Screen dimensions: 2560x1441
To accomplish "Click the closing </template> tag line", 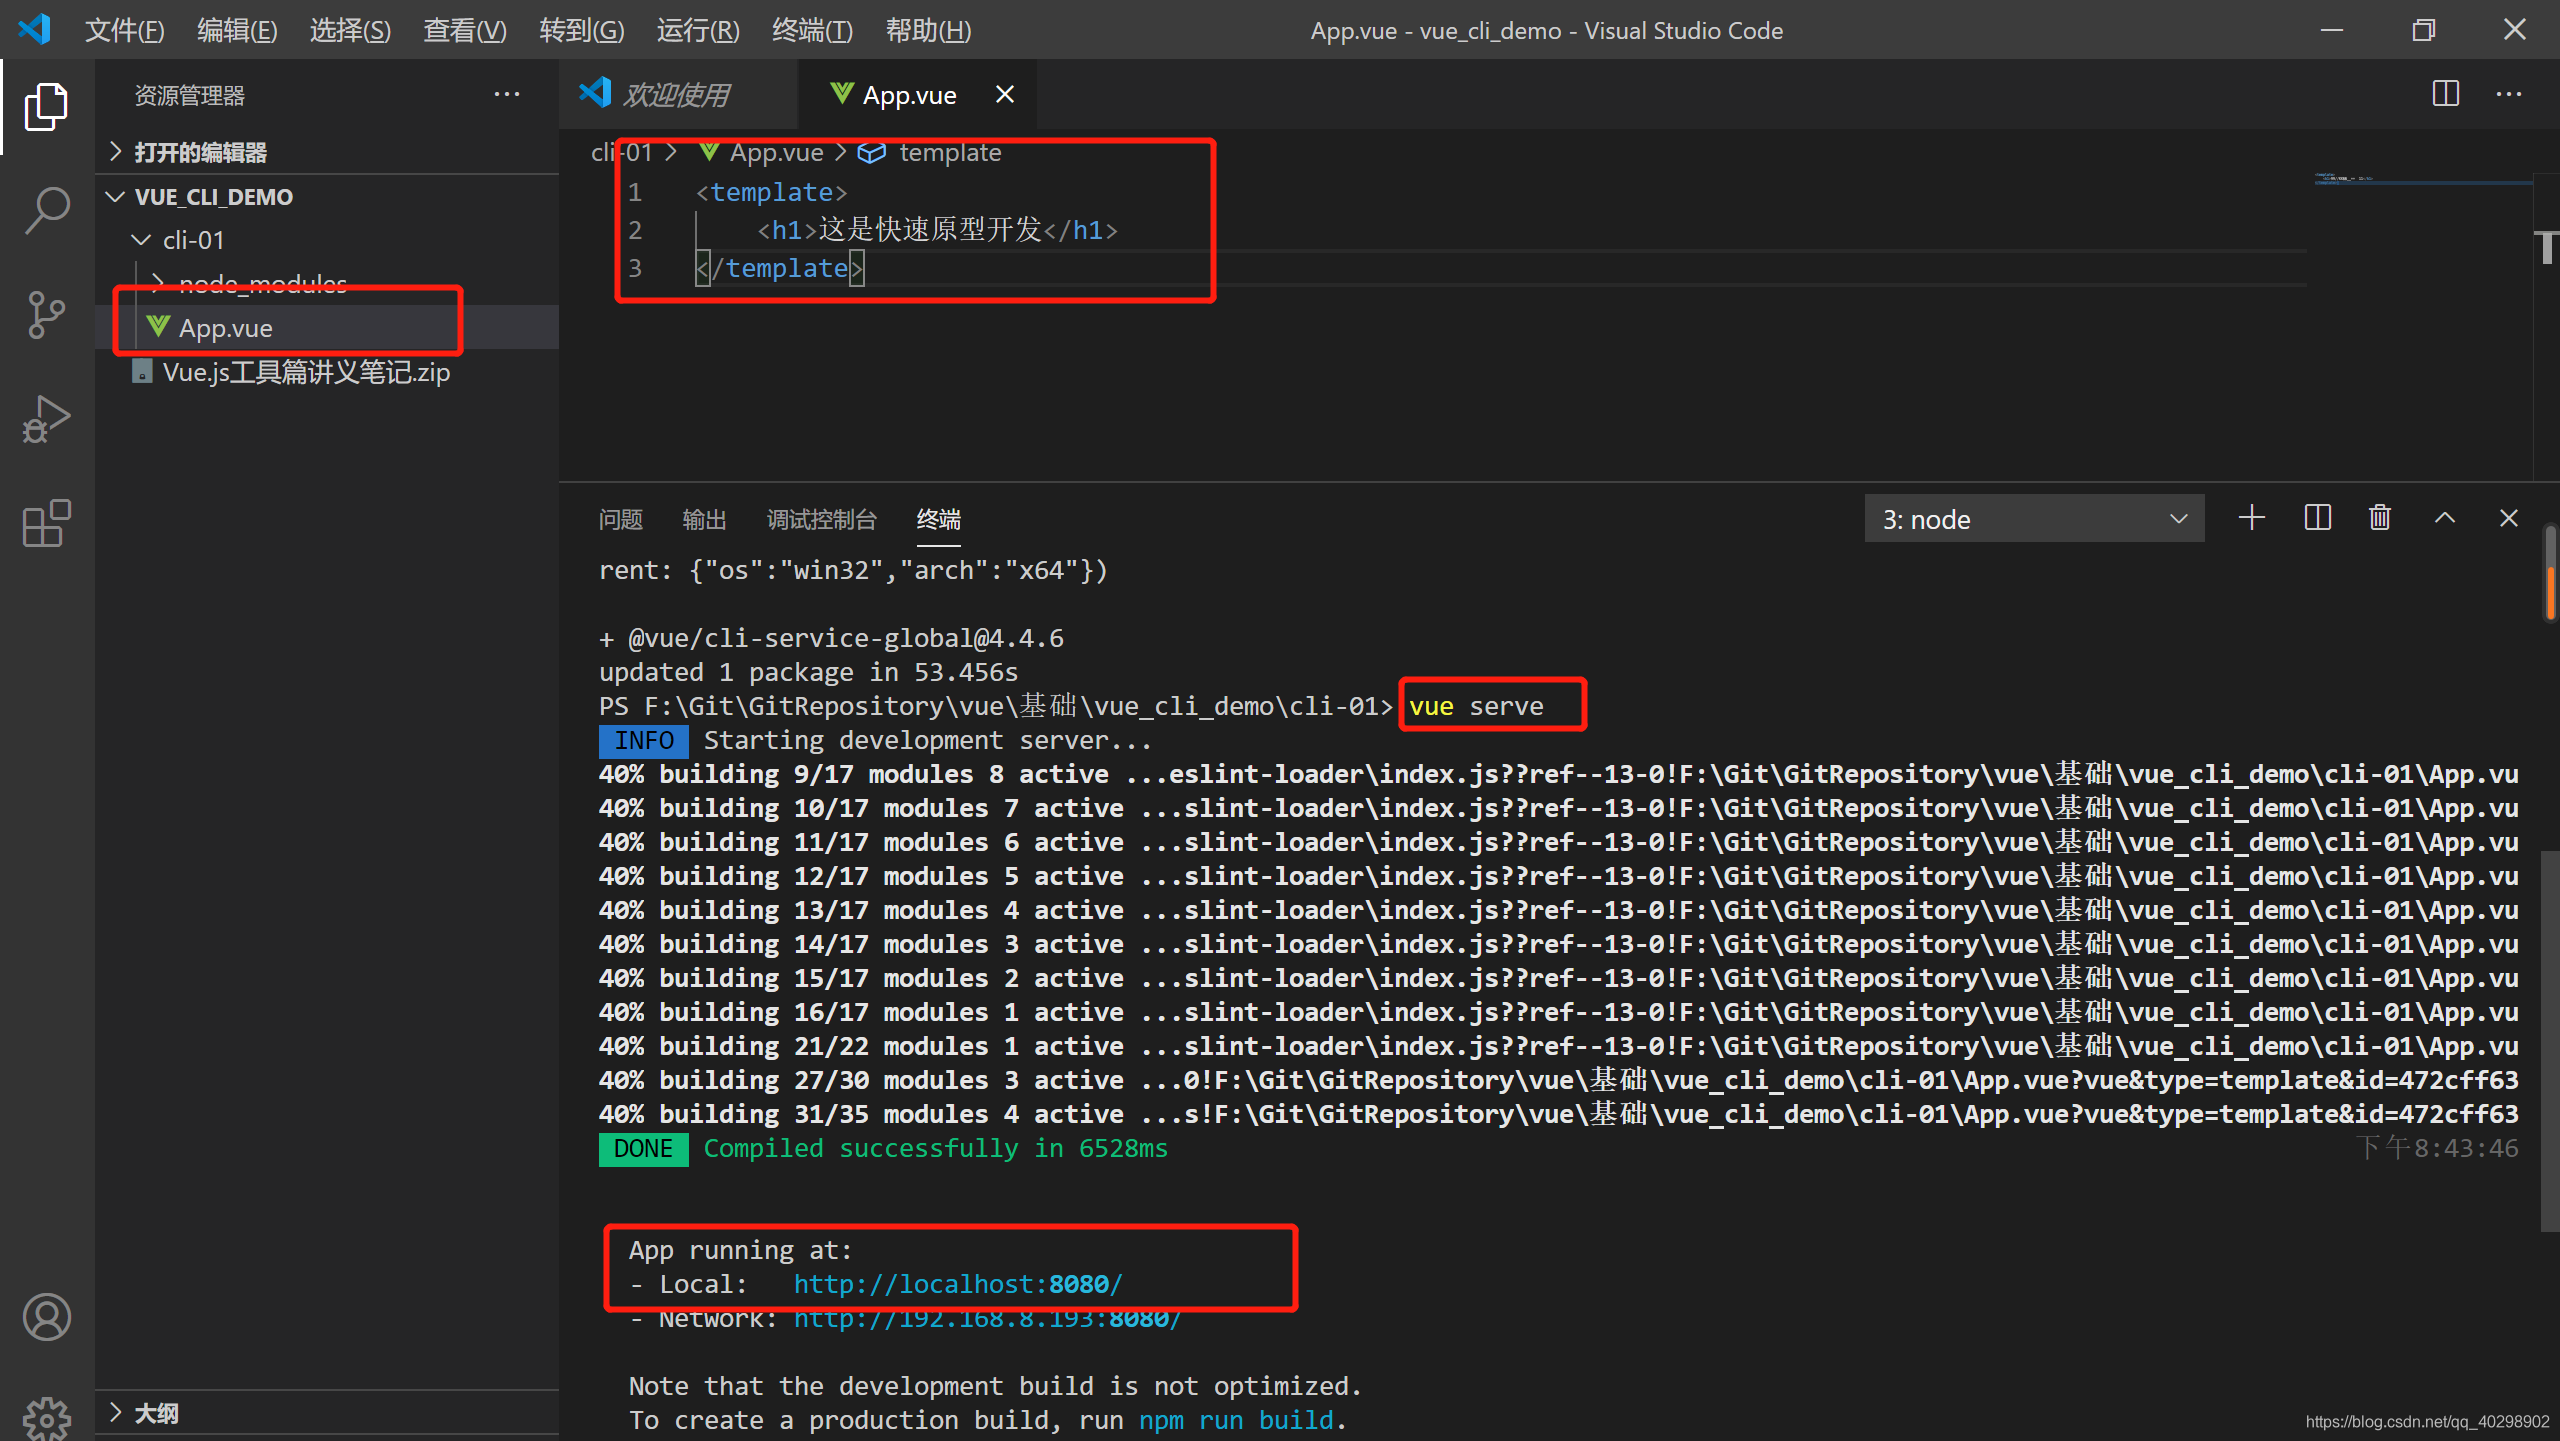I will point(780,268).
